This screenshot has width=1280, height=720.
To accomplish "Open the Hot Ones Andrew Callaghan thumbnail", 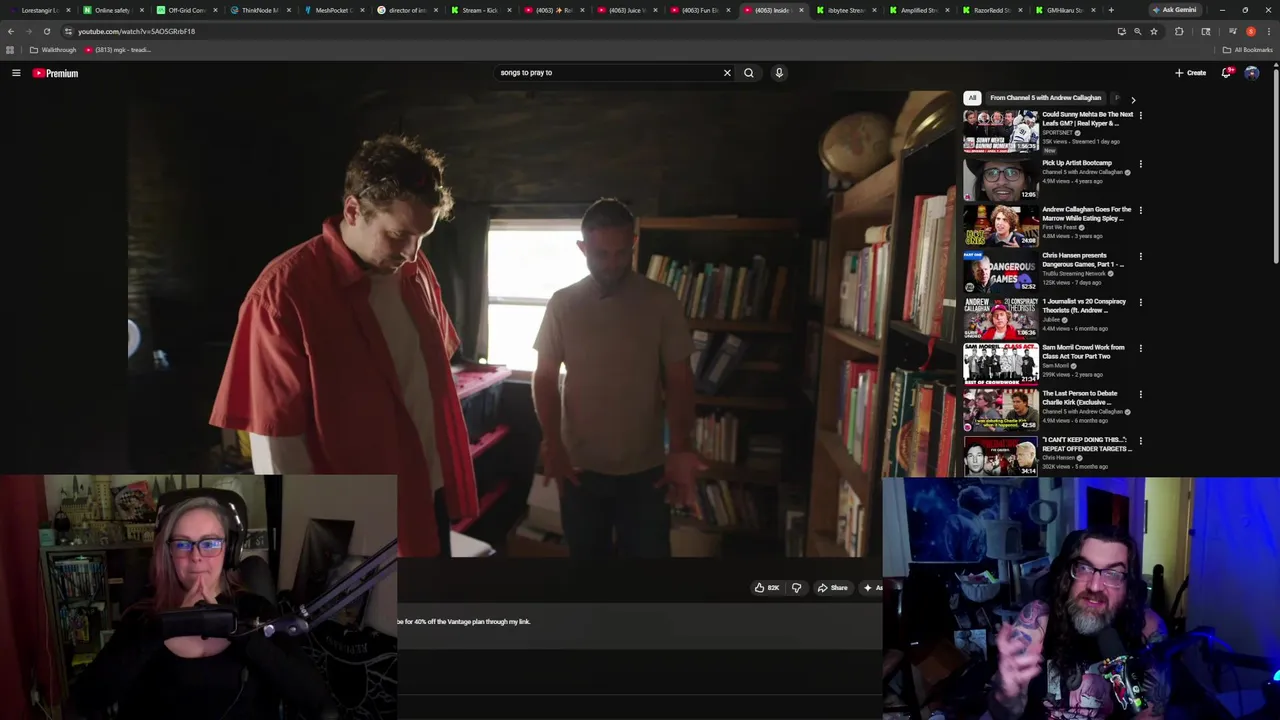I will click(1001, 225).
